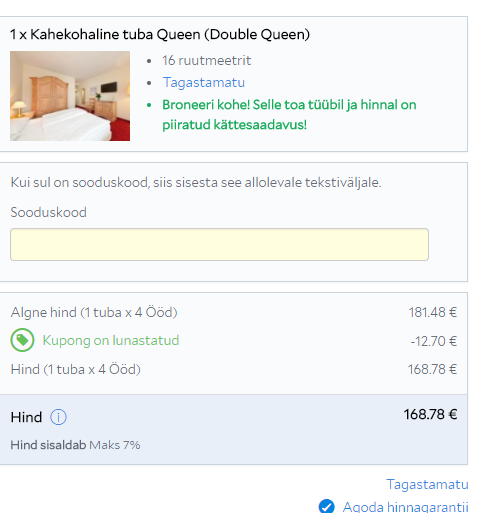Focus the Sooduskood input field
The height and width of the screenshot is (513, 496).
(219, 244)
